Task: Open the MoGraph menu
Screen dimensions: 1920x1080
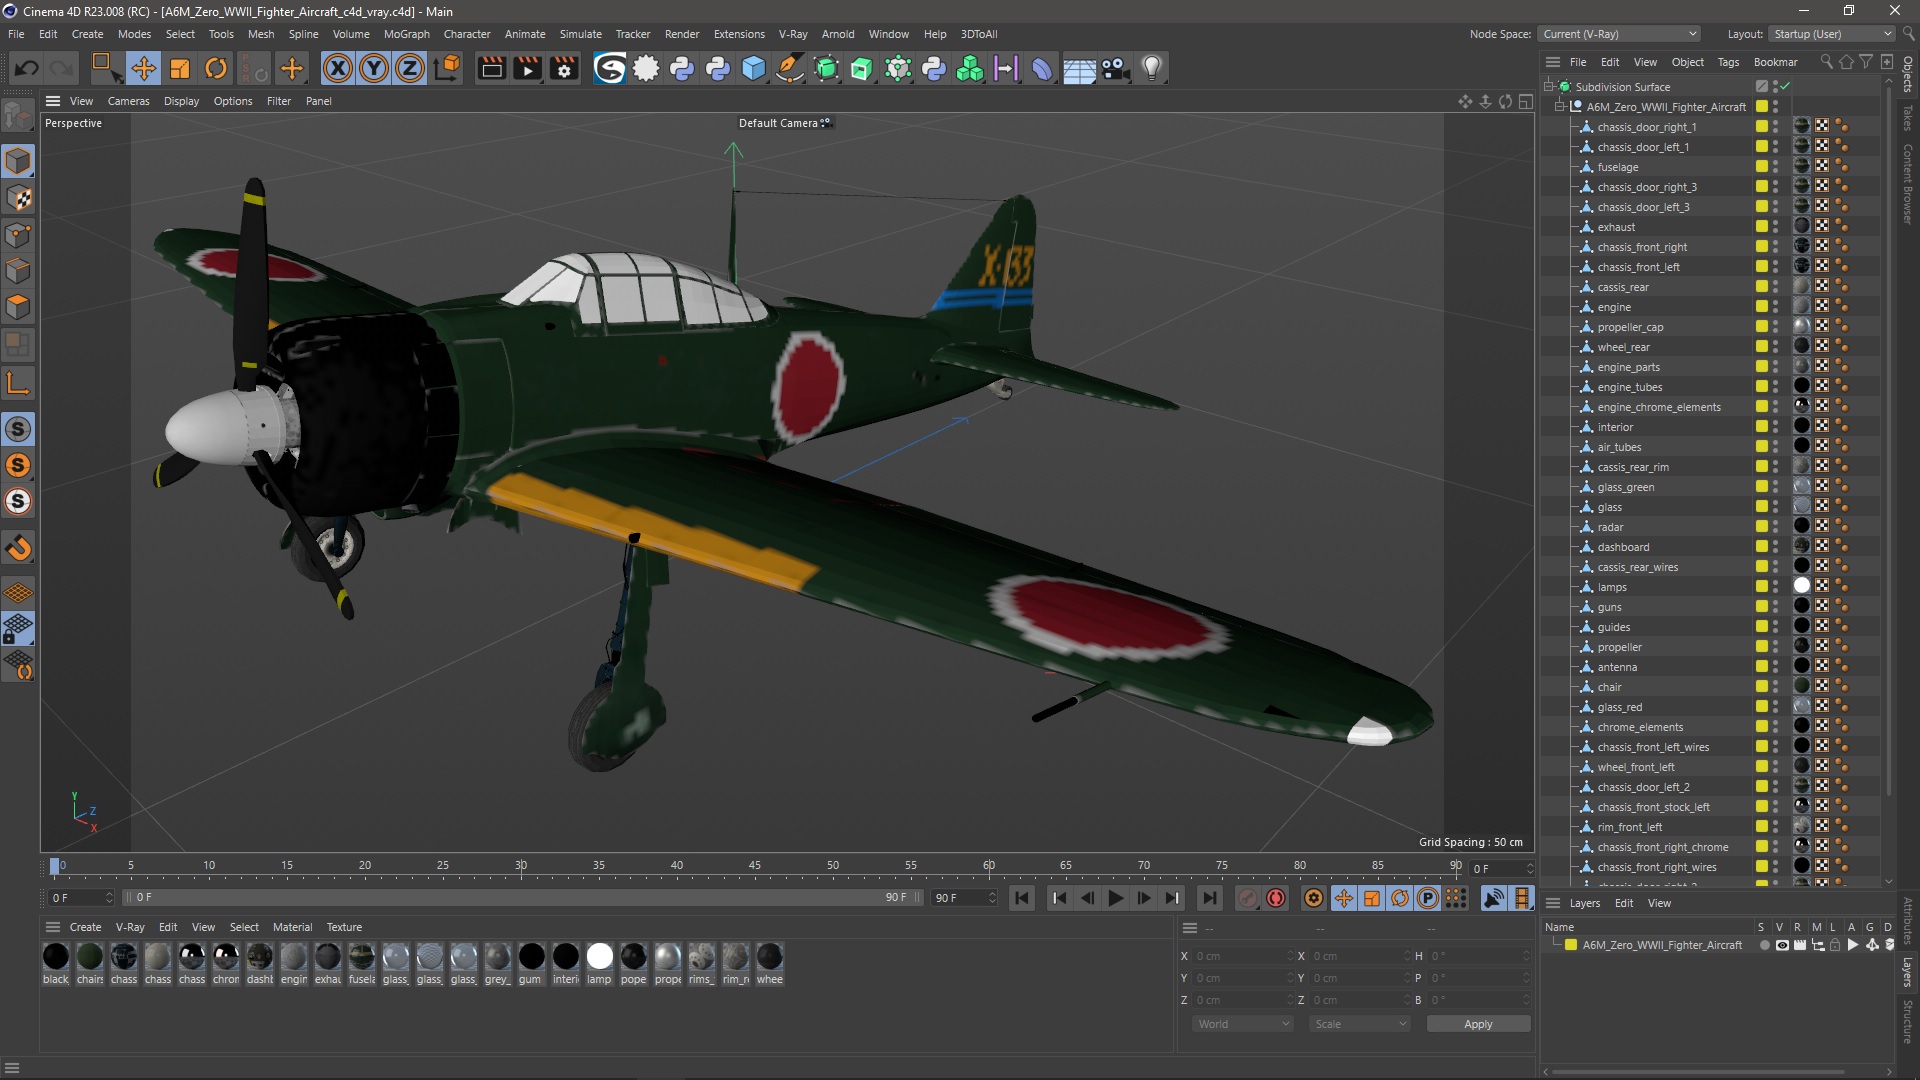Action: 406,34
